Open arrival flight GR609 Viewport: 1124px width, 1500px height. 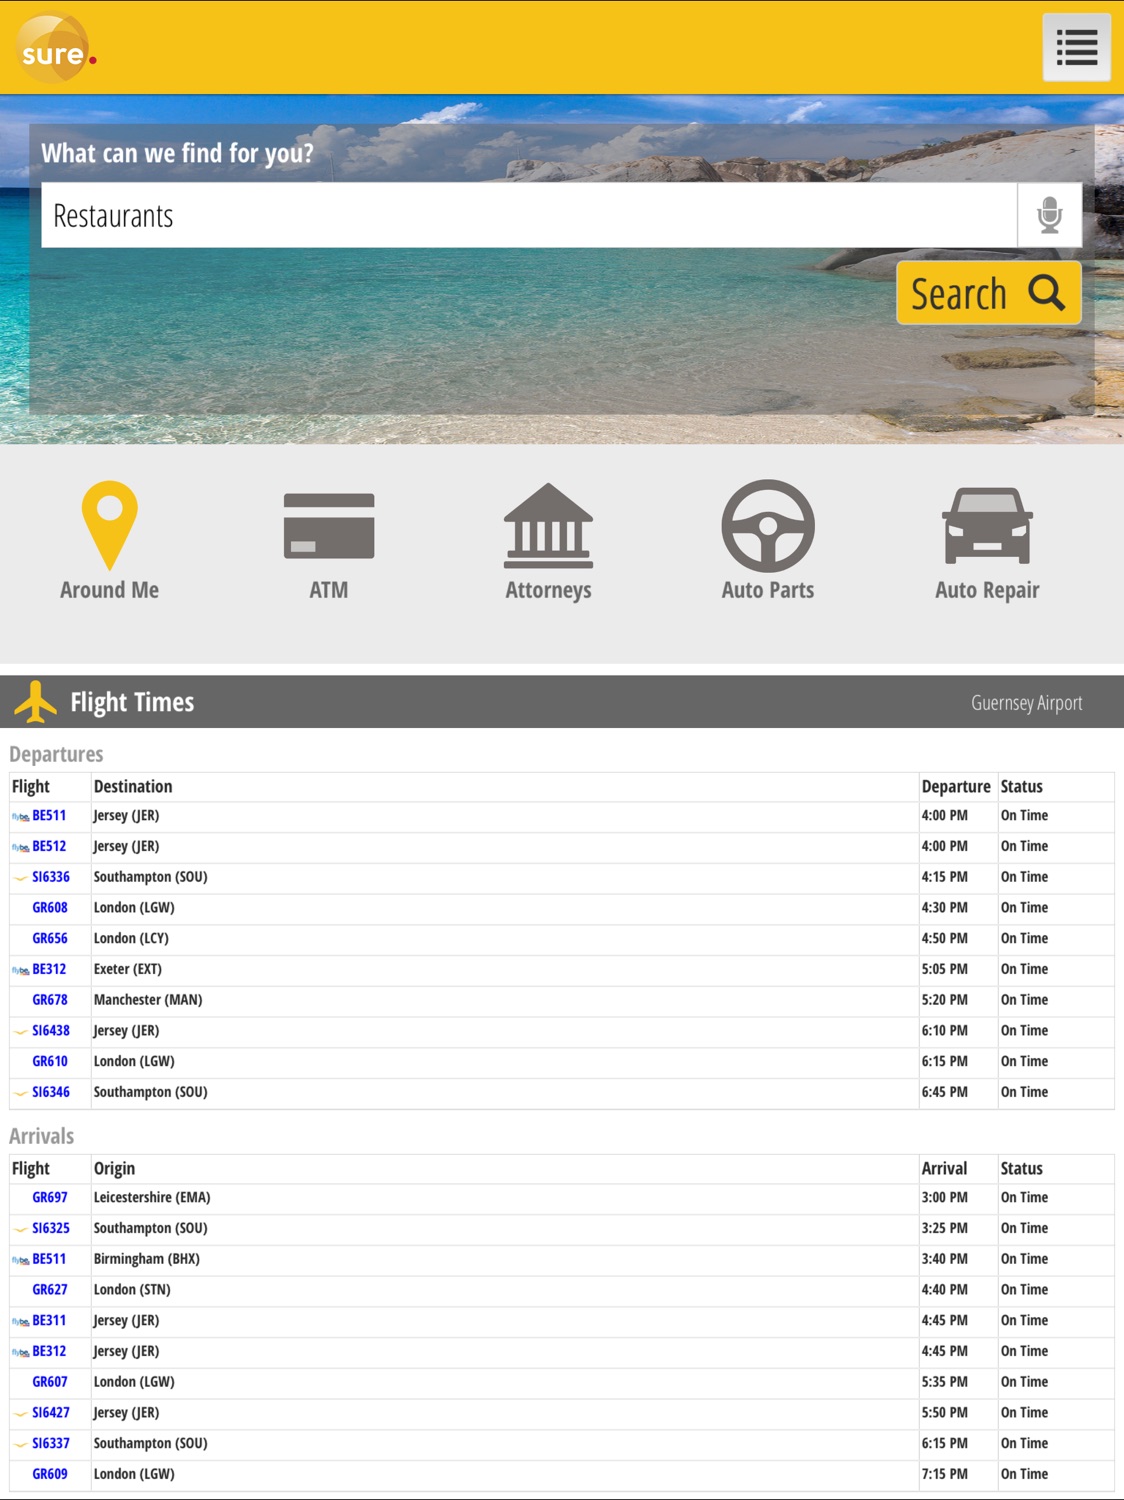[50, 1475]
